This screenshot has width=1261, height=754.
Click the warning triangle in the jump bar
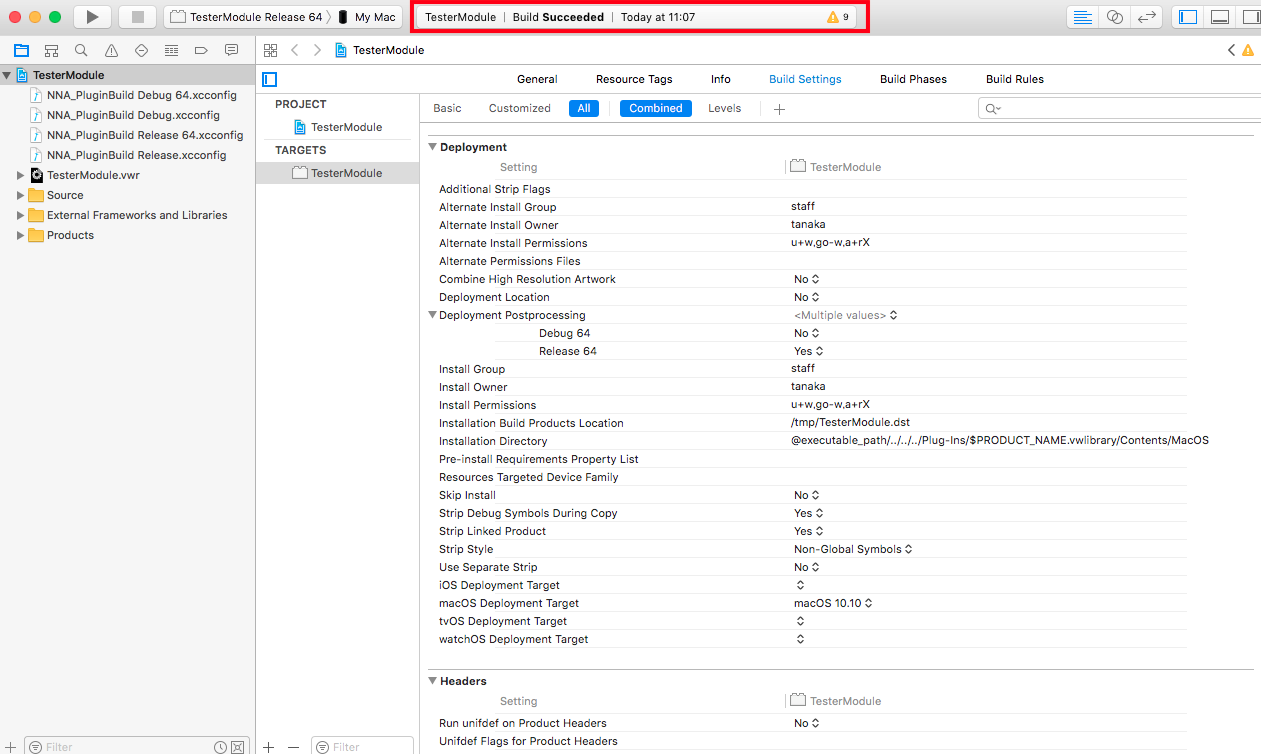pos(1247,50)
